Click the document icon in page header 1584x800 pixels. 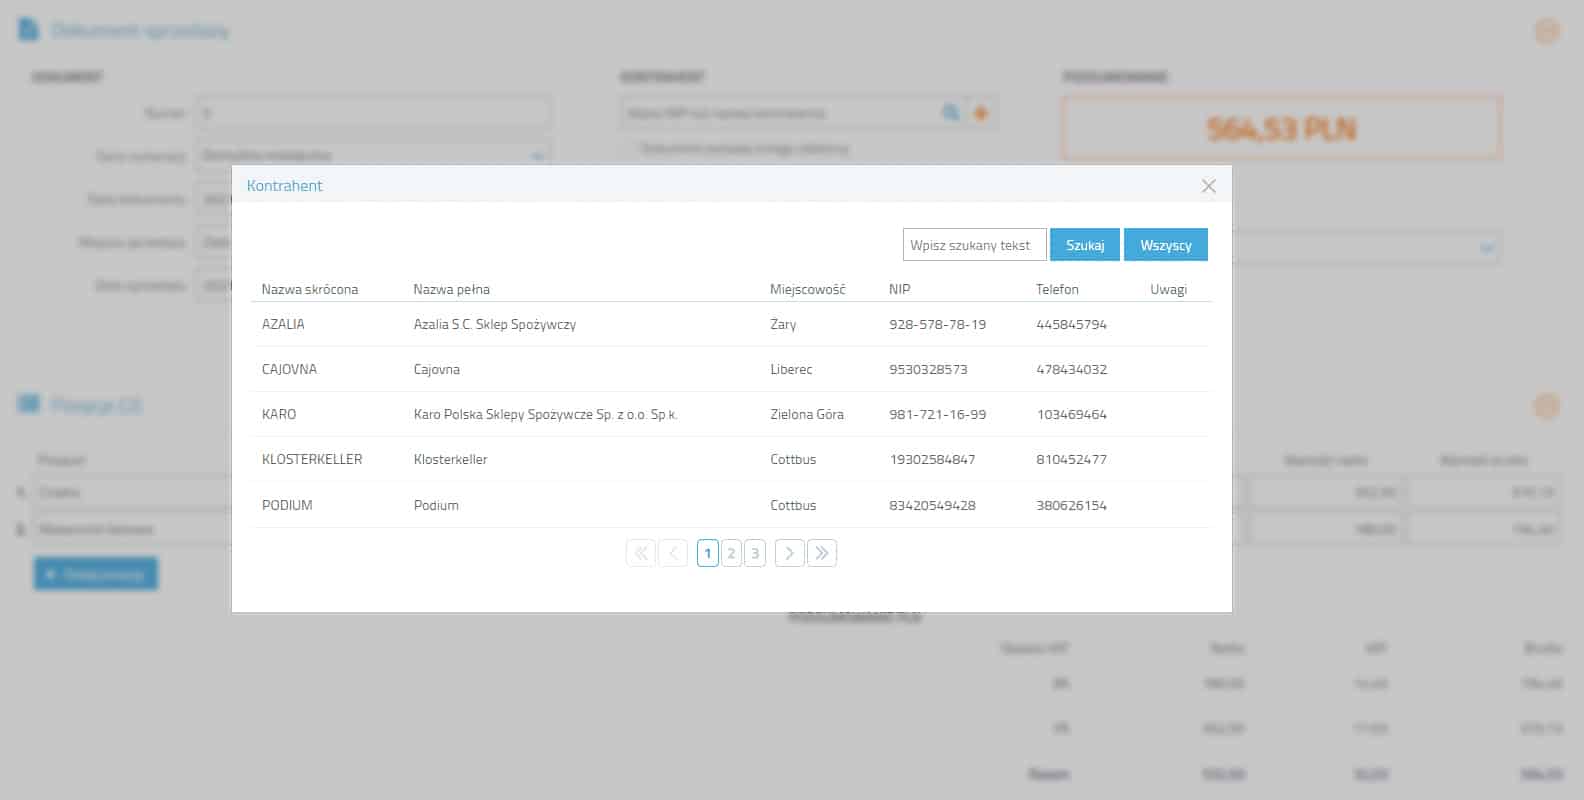[29, 30]
